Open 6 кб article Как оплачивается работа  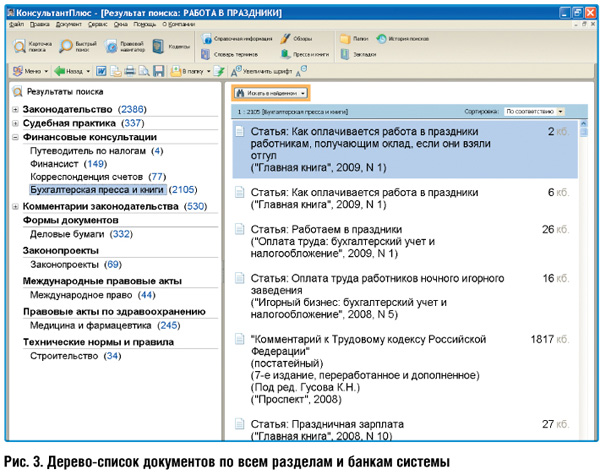click(x=405, y=198)
